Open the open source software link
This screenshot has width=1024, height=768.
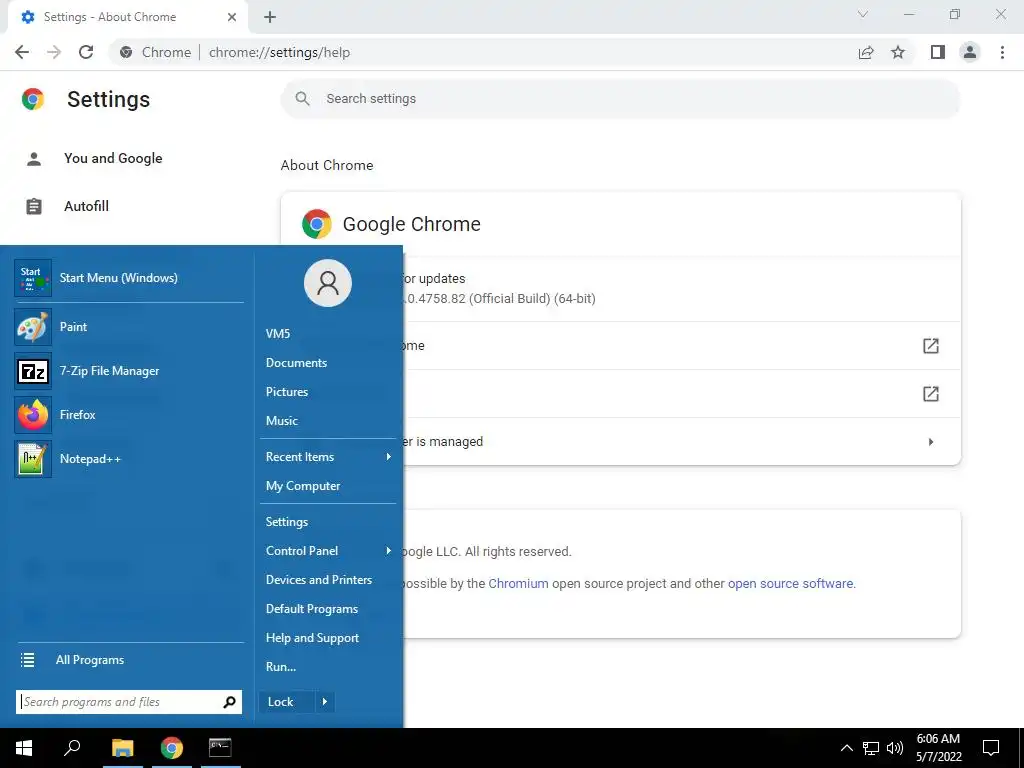tap(790, 584)
